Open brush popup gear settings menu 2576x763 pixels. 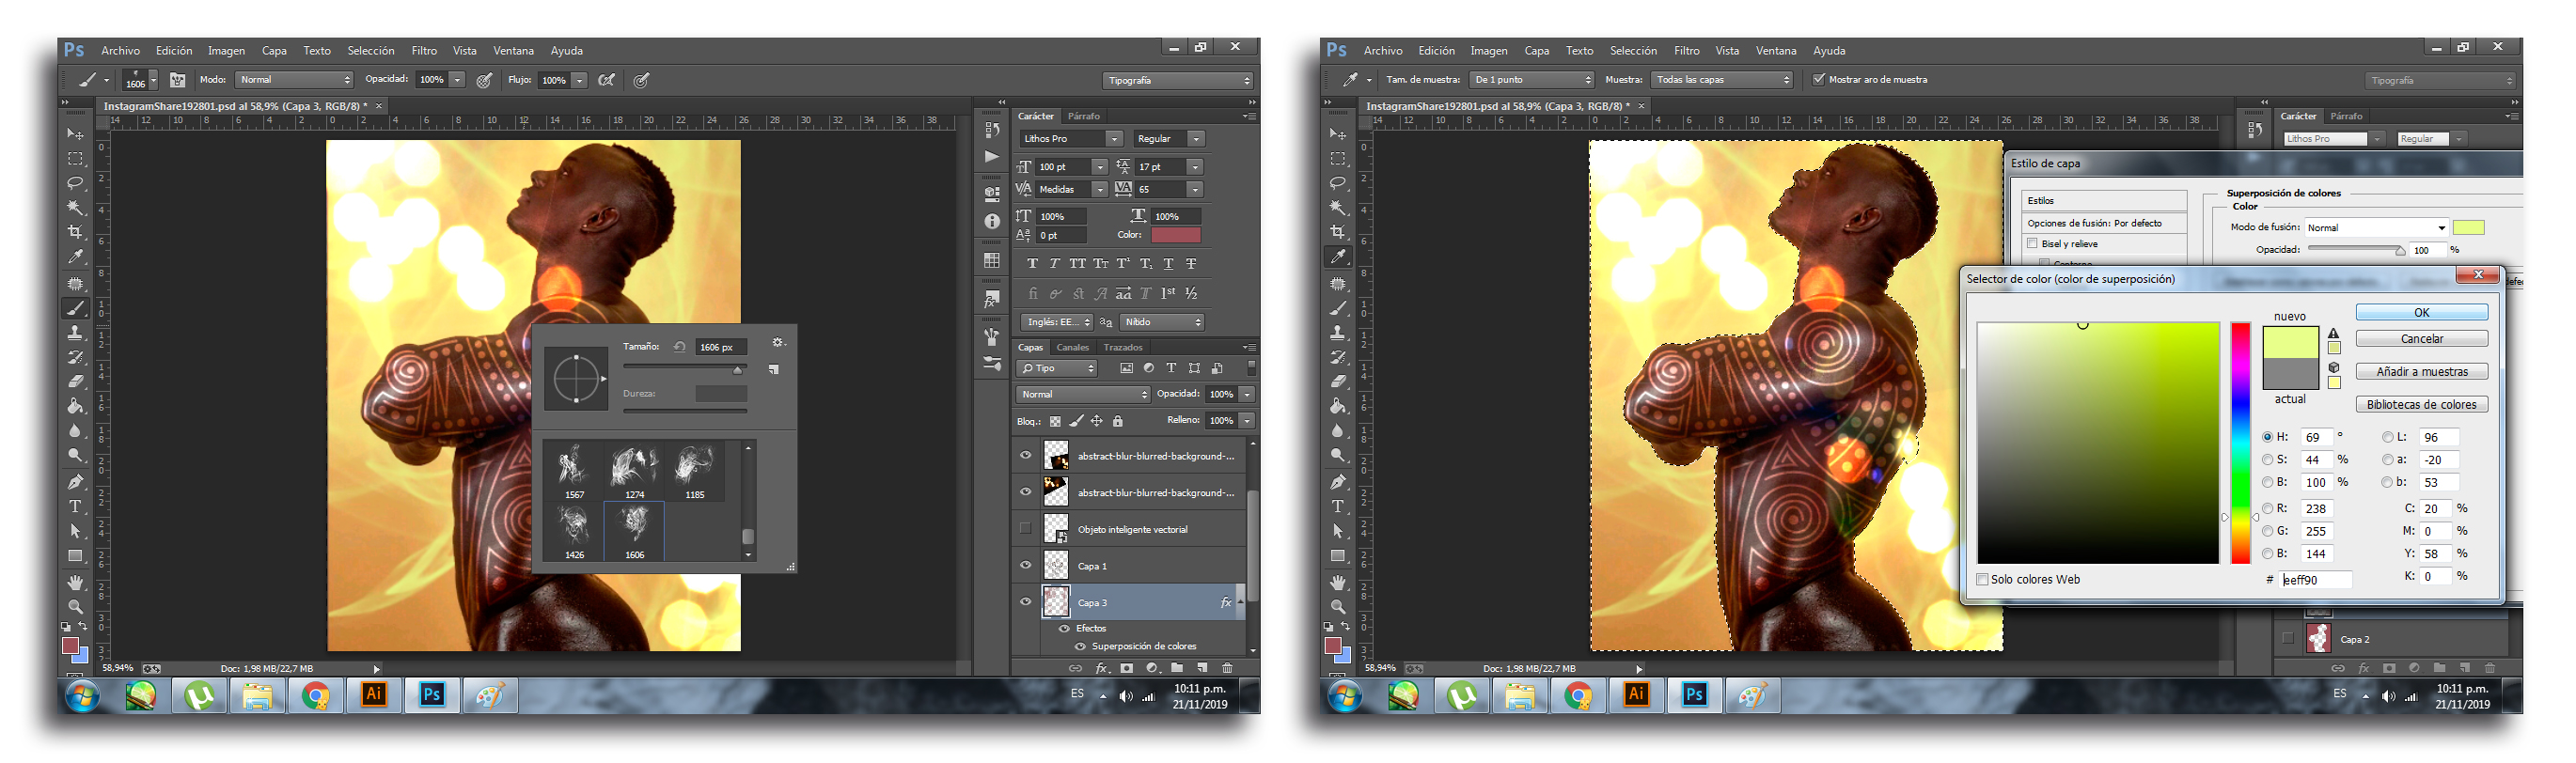pyautogui.click(x=778, y=343)
